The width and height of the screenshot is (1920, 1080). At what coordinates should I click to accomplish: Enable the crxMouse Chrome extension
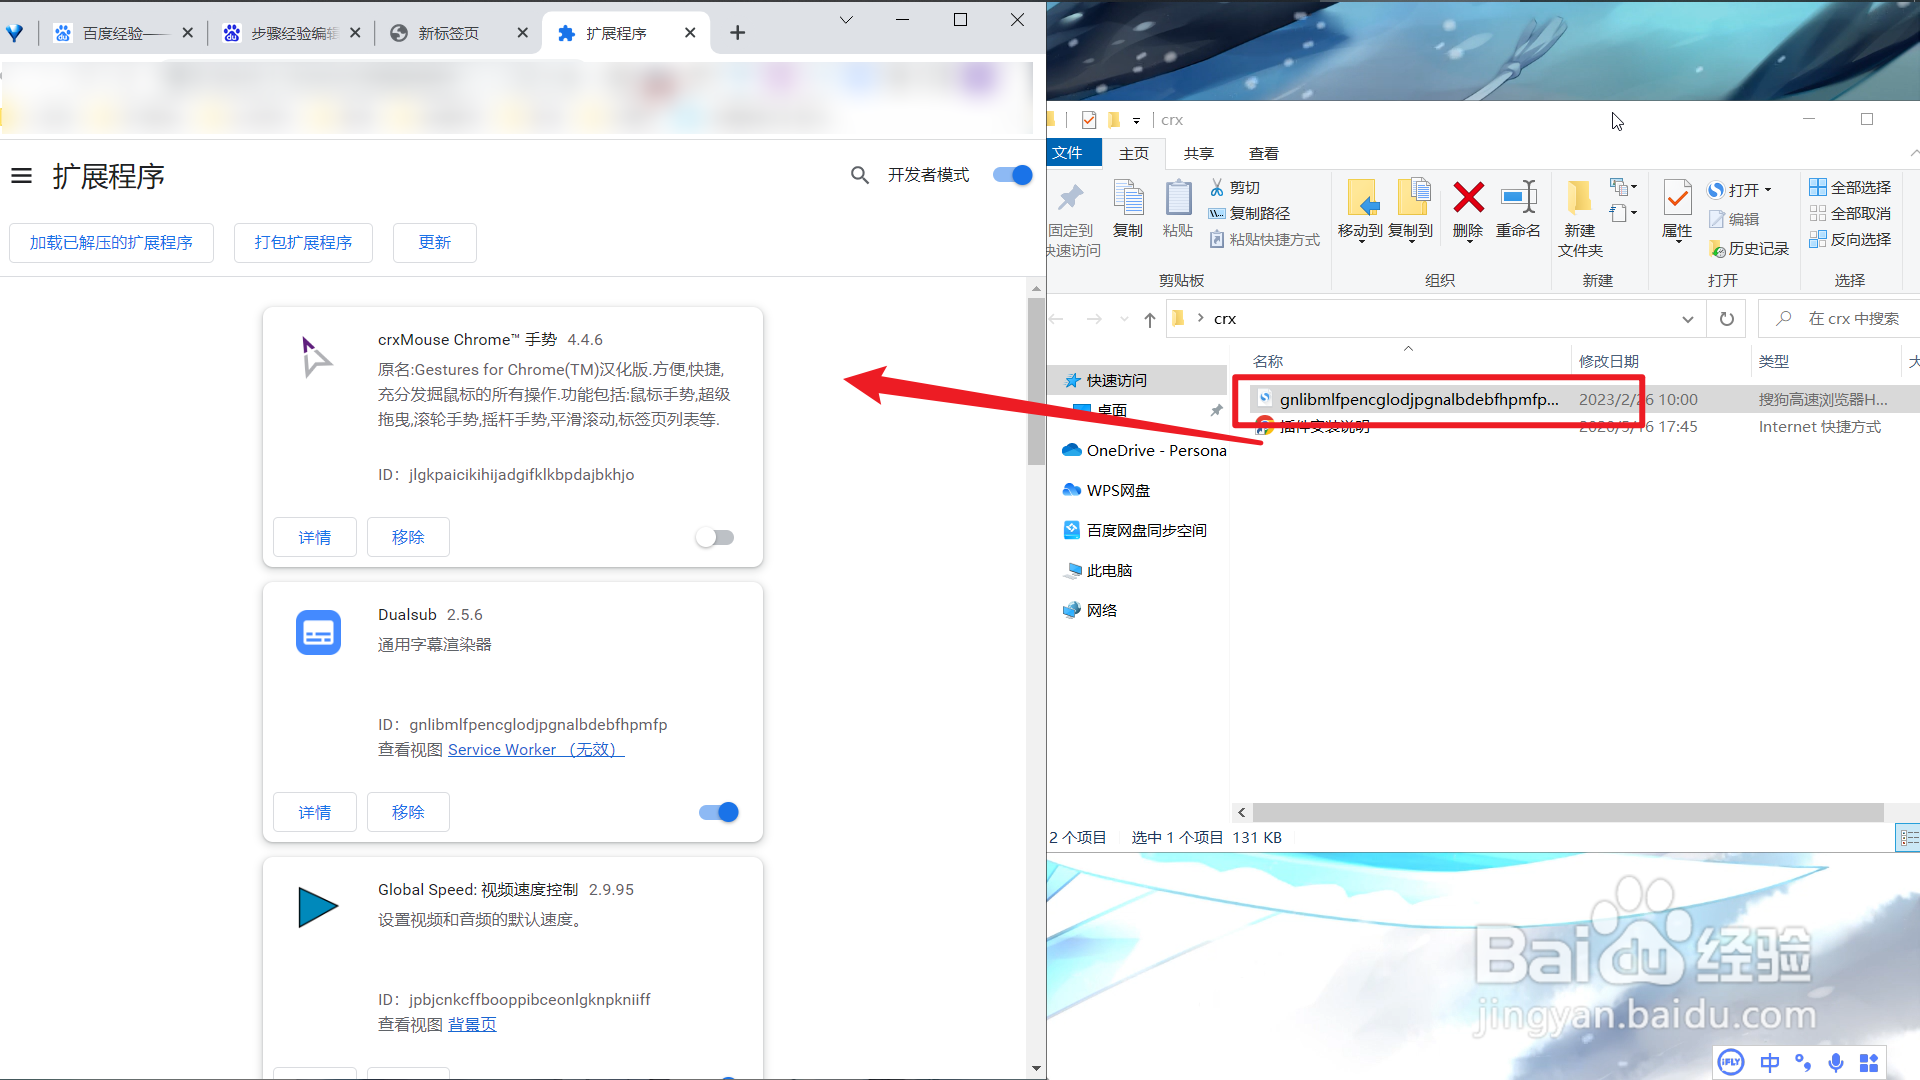tap(715, 538)
